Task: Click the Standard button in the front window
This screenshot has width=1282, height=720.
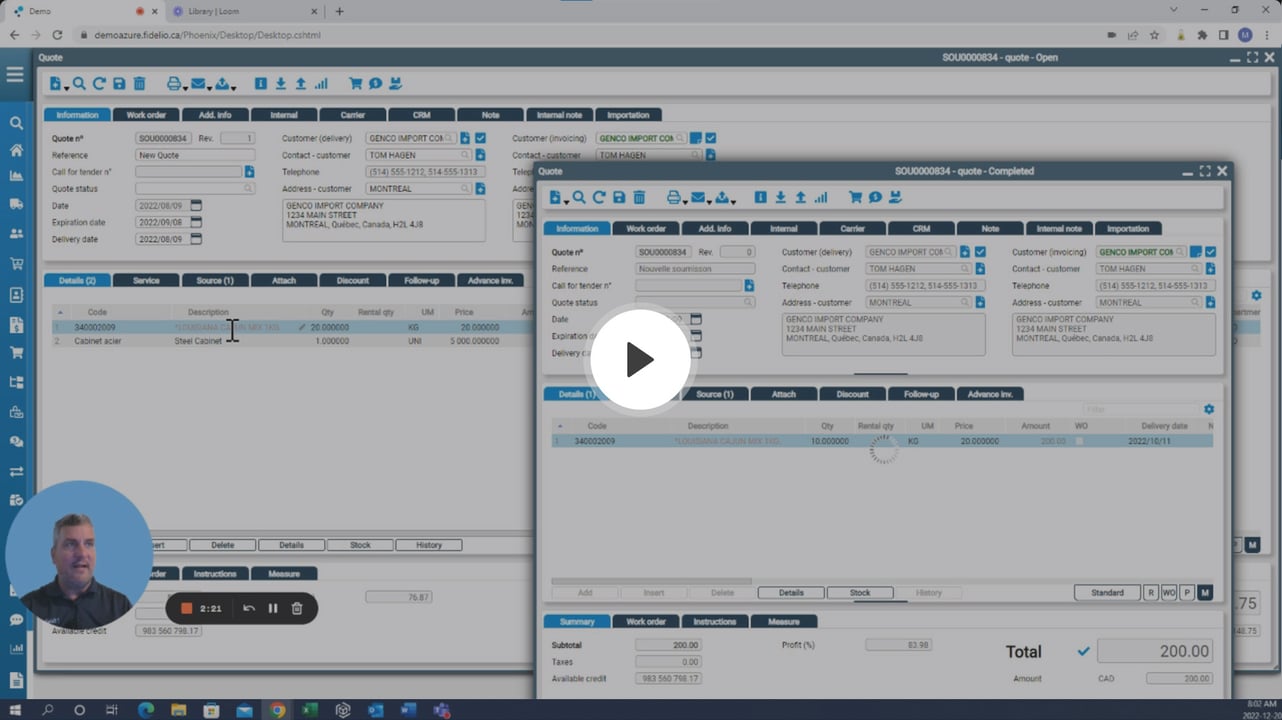Action: 1107,593
